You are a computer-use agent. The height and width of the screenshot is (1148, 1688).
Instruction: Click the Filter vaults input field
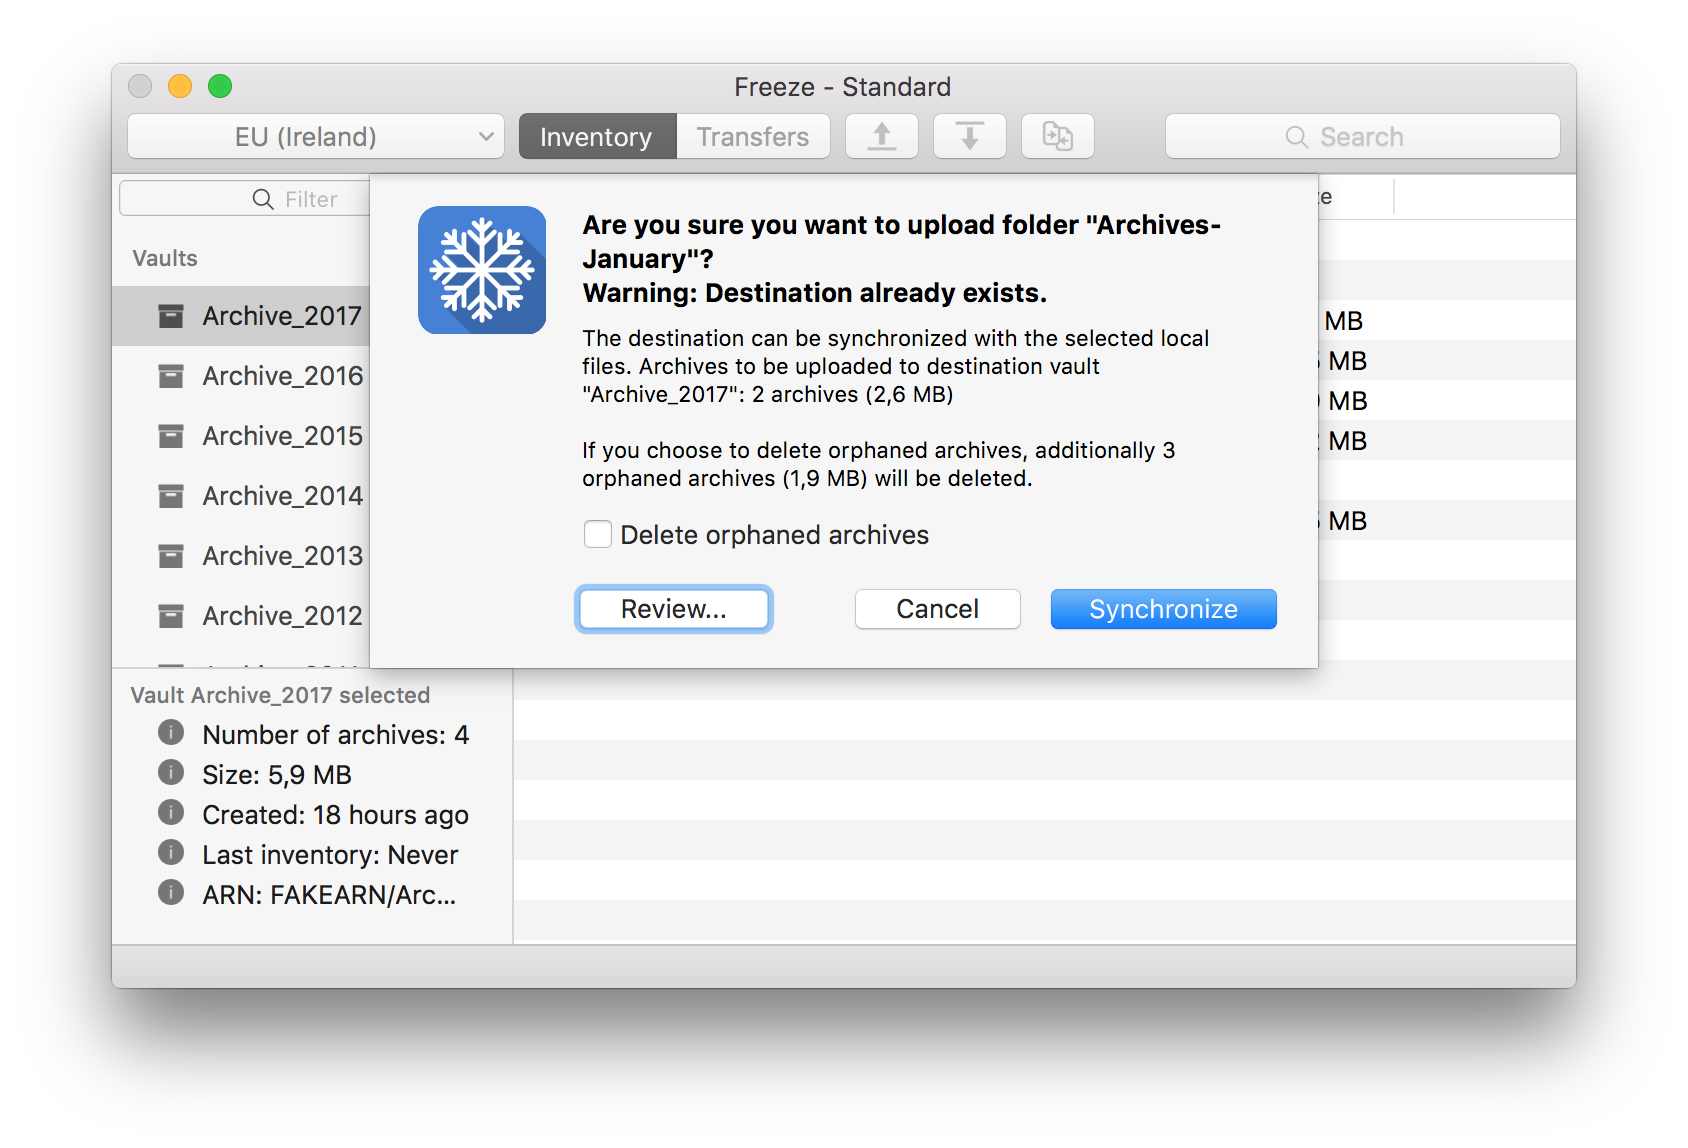pyautogui.click(x=245, y=198)
